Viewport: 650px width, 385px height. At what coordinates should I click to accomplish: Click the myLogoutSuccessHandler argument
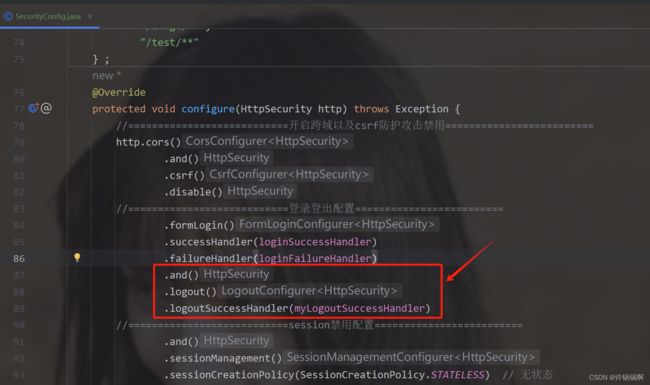pyautogui.click(x=359, y=308)
